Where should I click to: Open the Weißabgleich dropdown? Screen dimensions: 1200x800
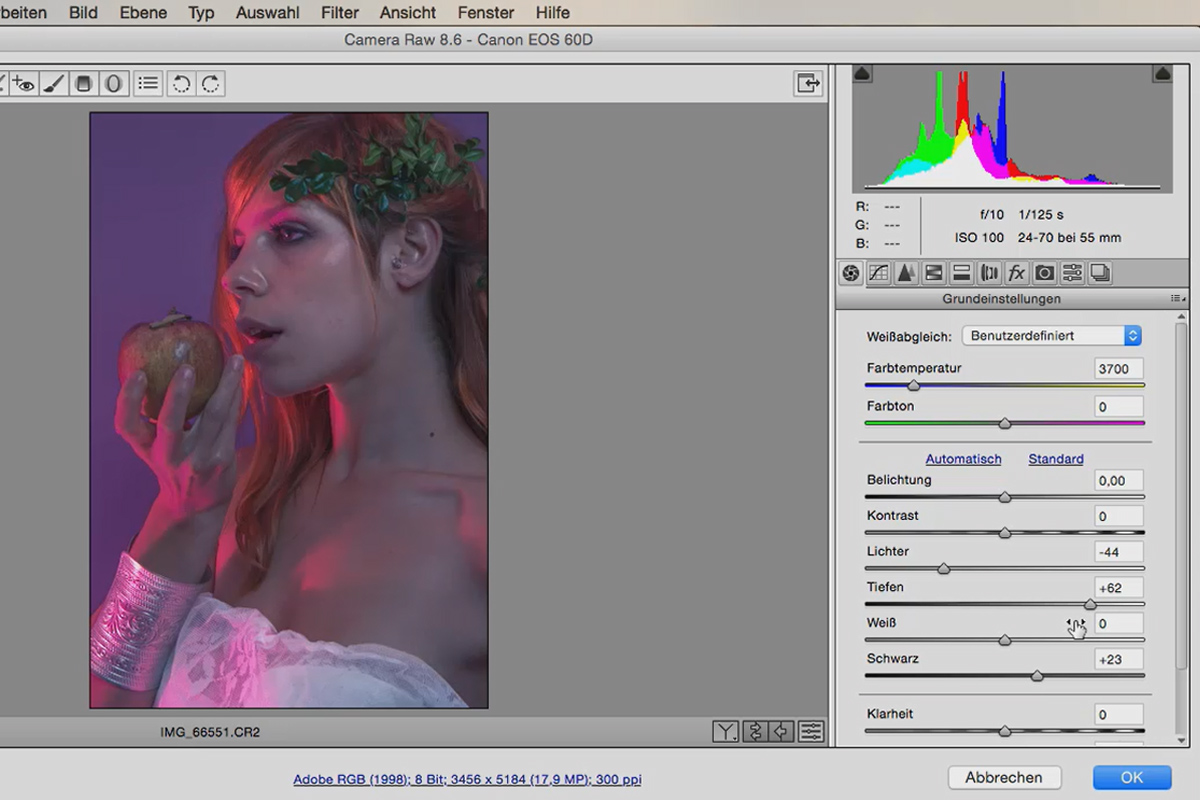1051,336
